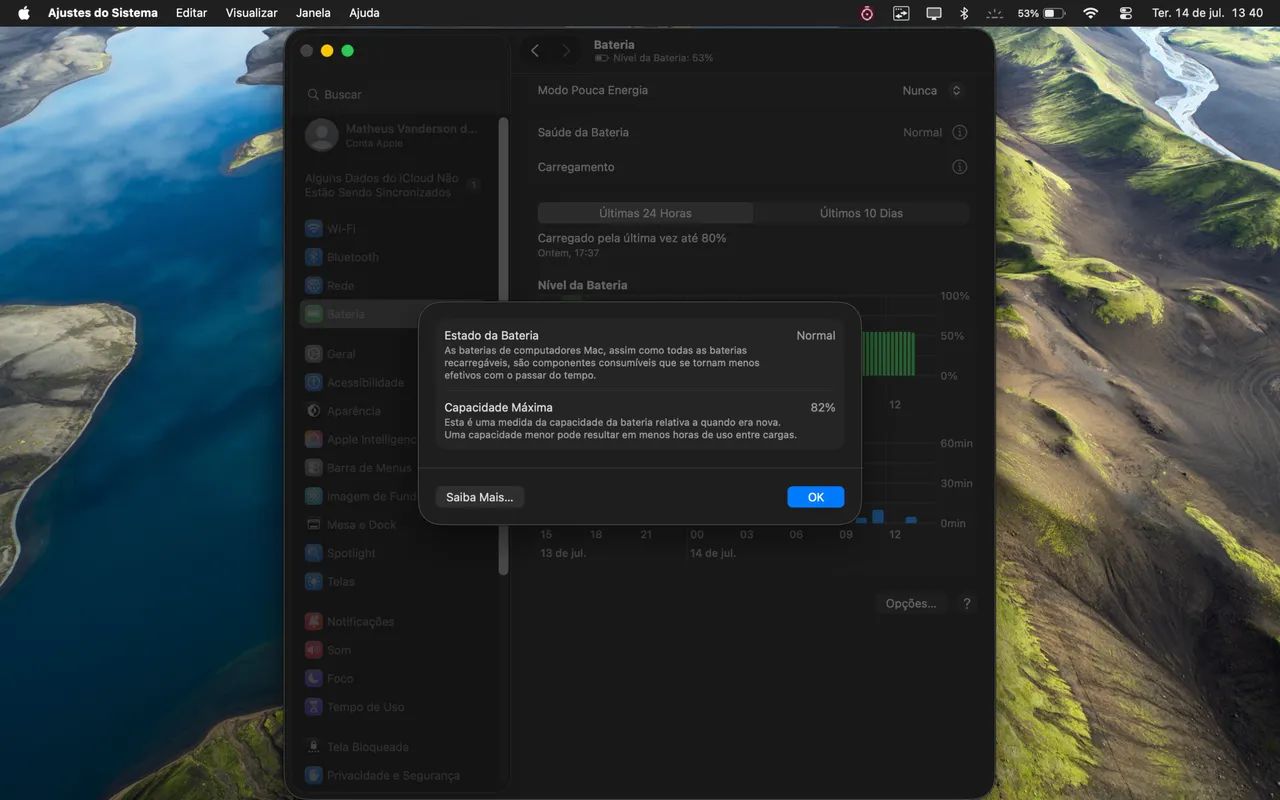
Task: Switch to the Últimos 10 Dias tab
Action: (x=861, y=213)
